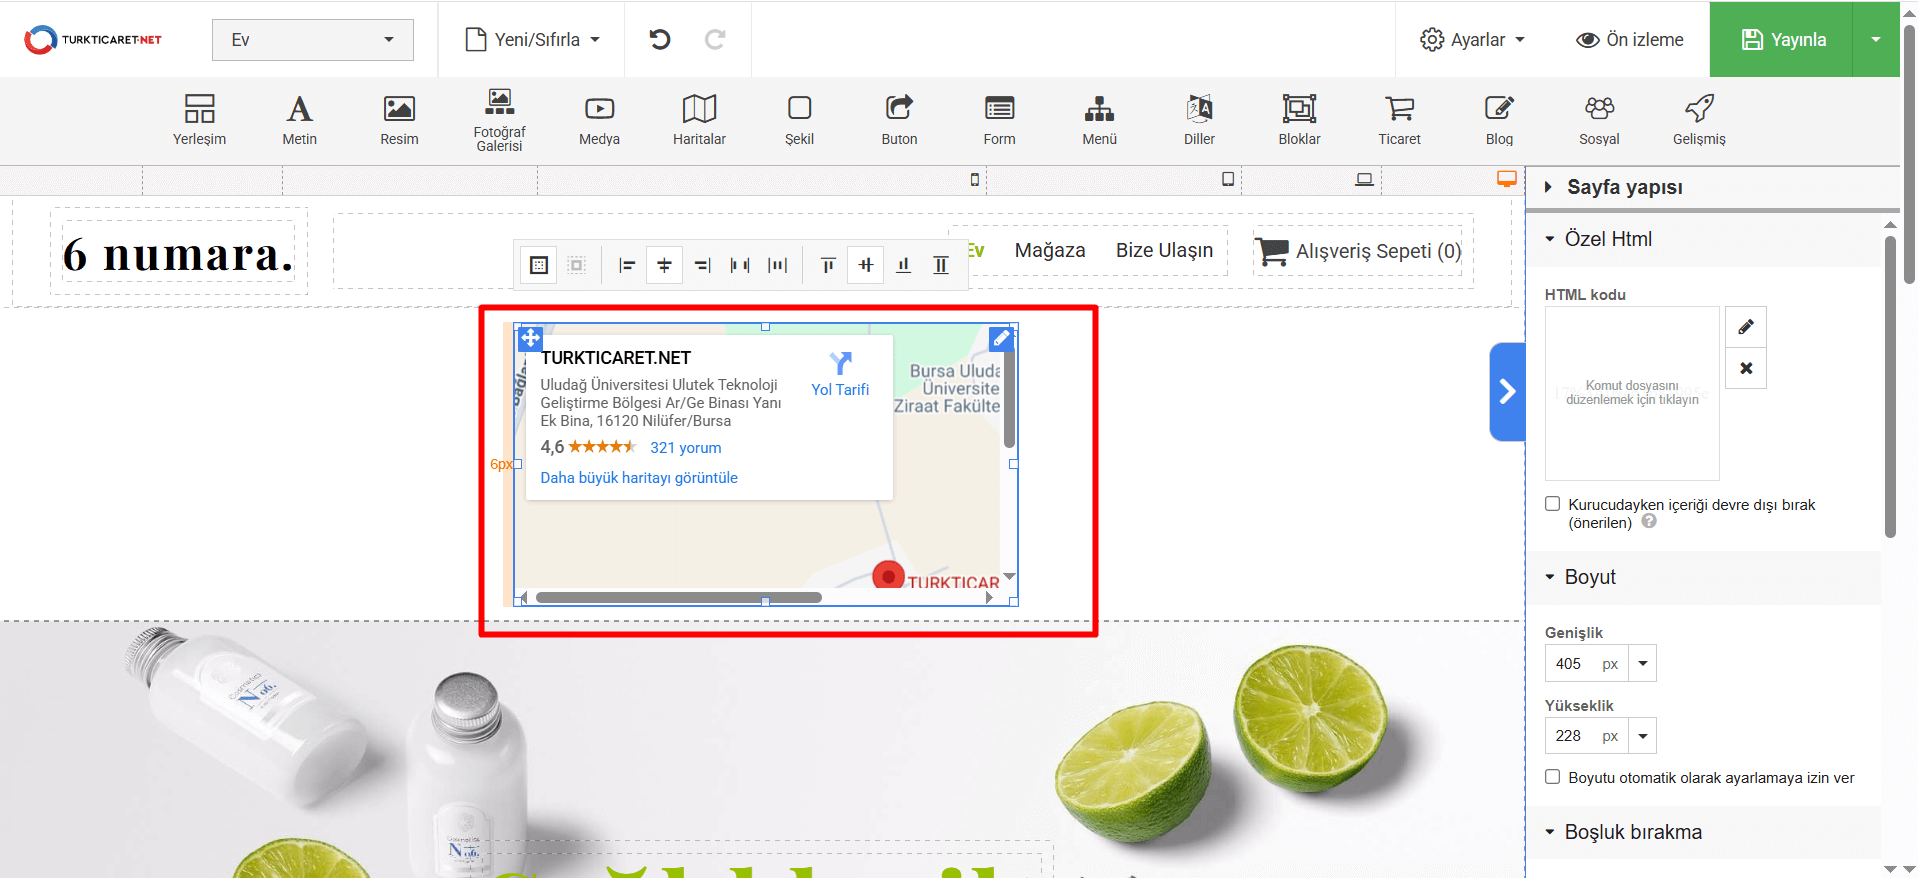Select the Haritalar maps tool
The width and height of the screenshot is (1918, 878).
(x=699, y=120)
